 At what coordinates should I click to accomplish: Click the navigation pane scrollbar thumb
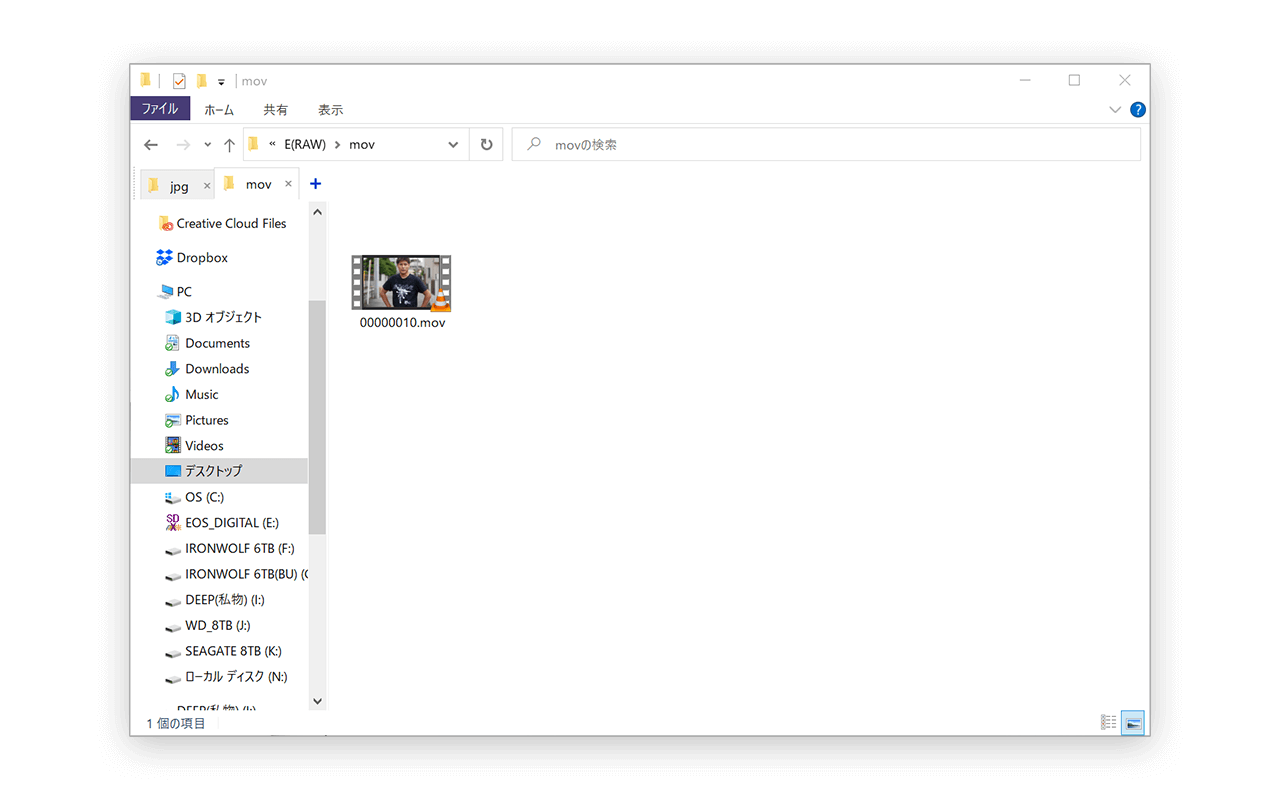tap(318, 417)
